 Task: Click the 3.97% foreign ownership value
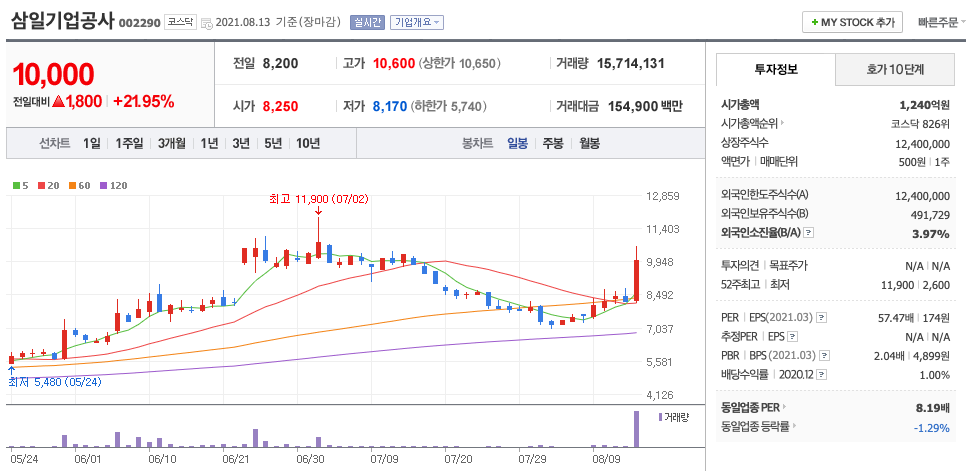pyautogui.click(x=932, y=234)
